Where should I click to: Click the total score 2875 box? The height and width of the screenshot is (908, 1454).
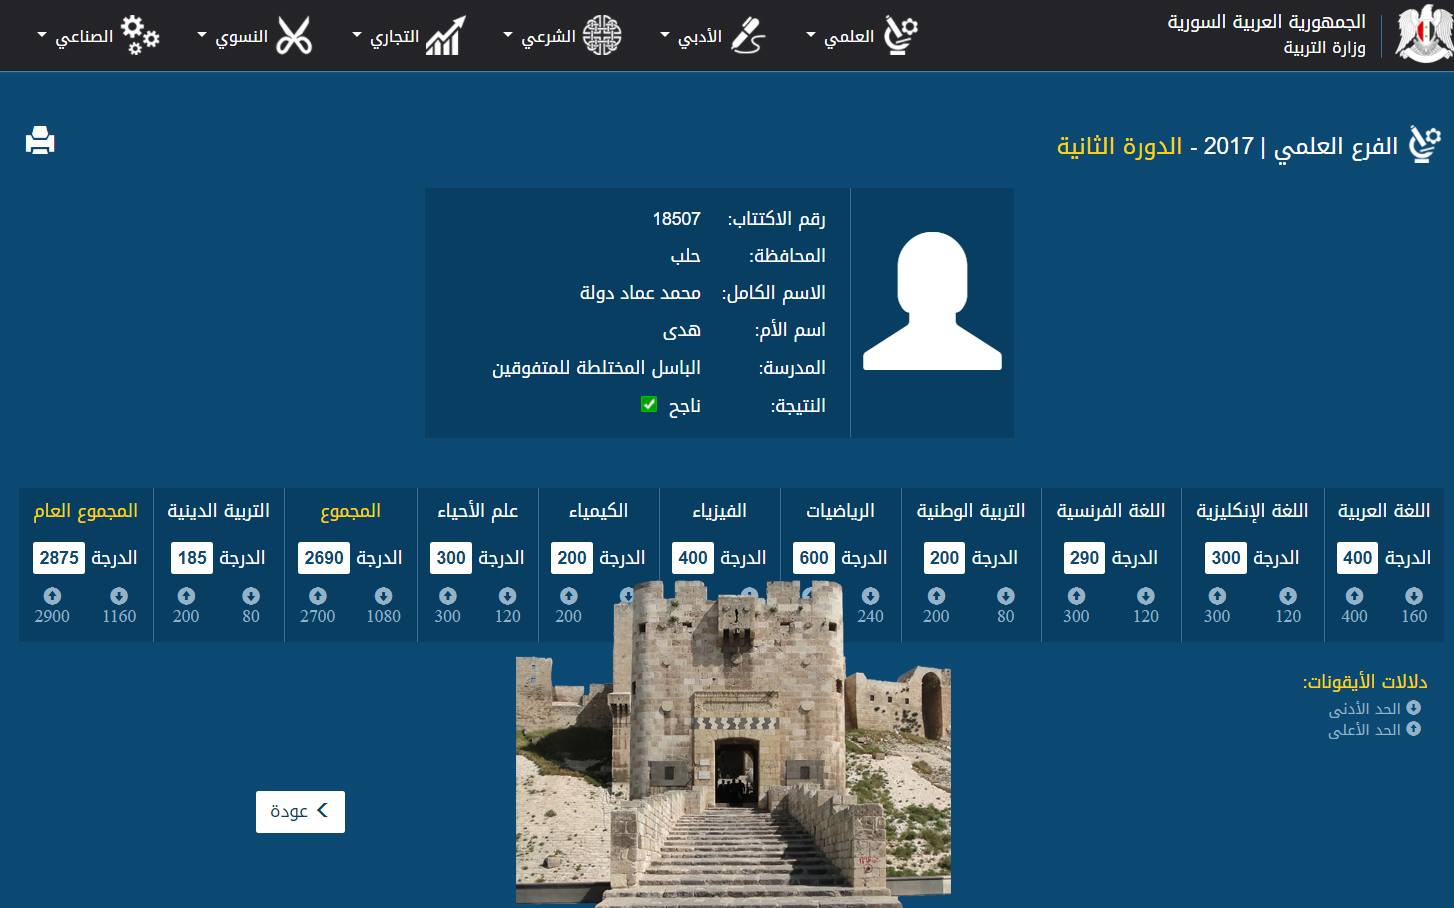59,558
